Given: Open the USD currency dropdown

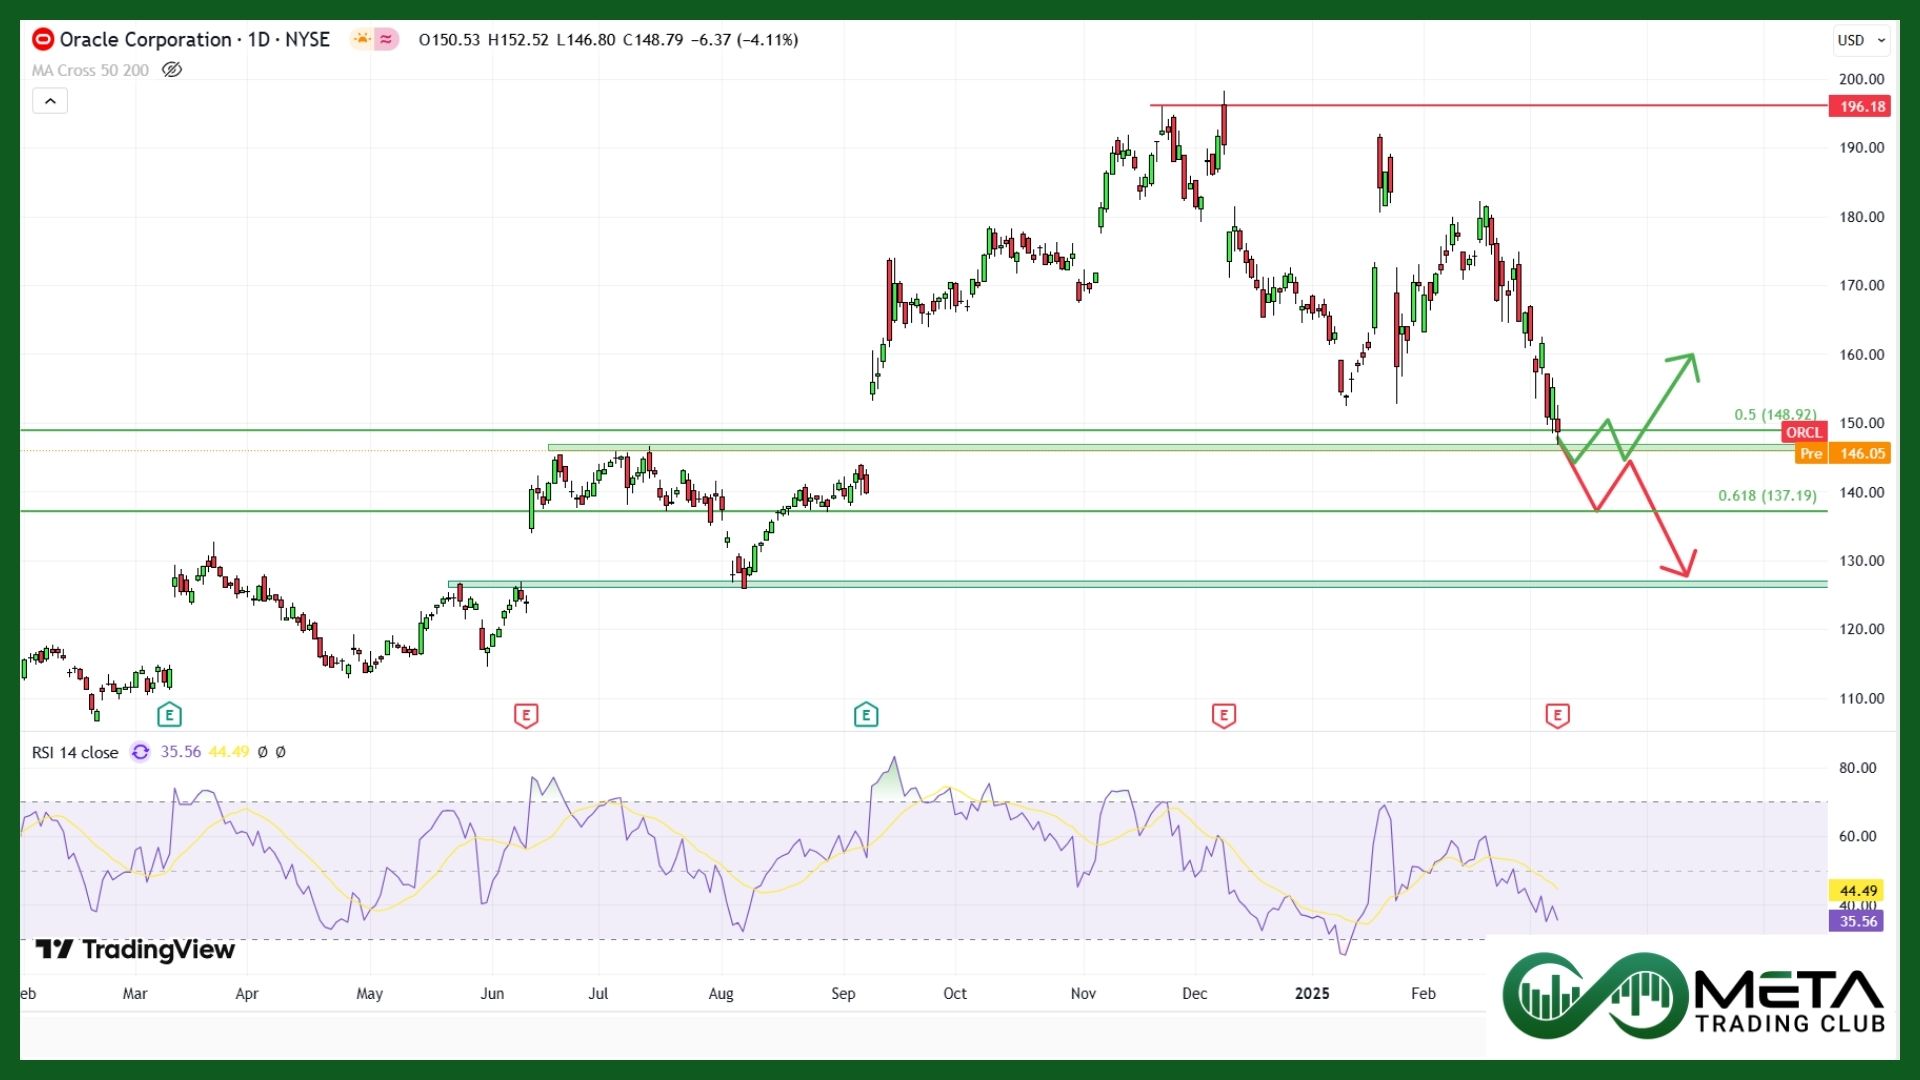Looking at the screenshot, I should tap(1861, 40).
